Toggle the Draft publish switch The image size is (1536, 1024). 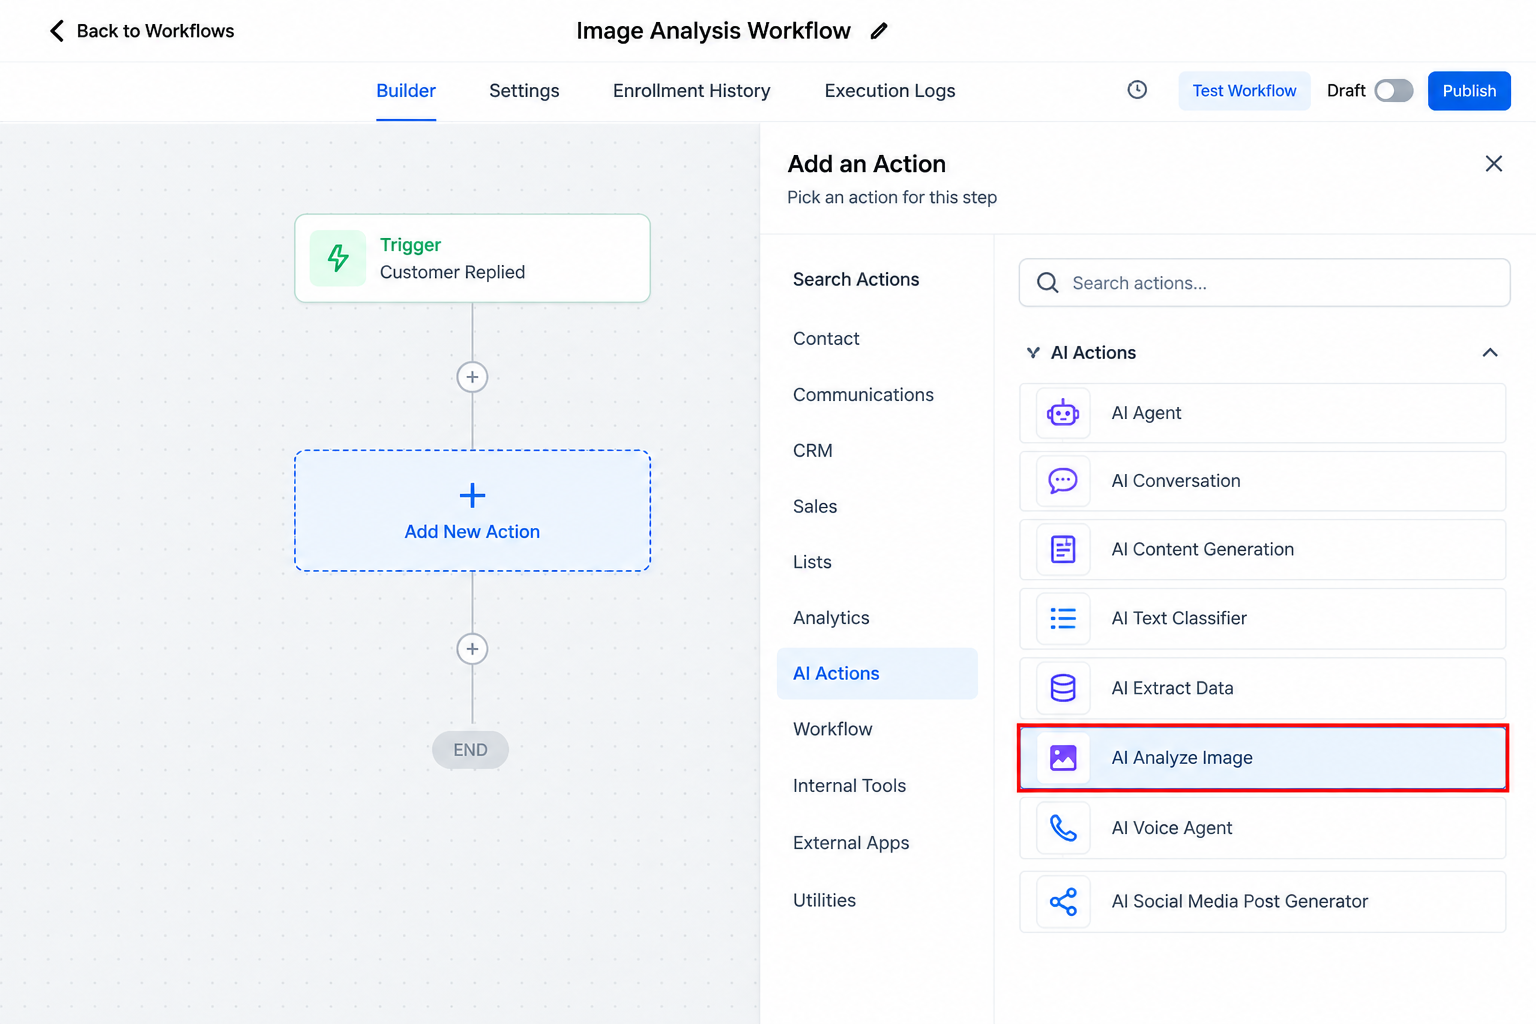pyautogui.click(x=1393, y=91)
